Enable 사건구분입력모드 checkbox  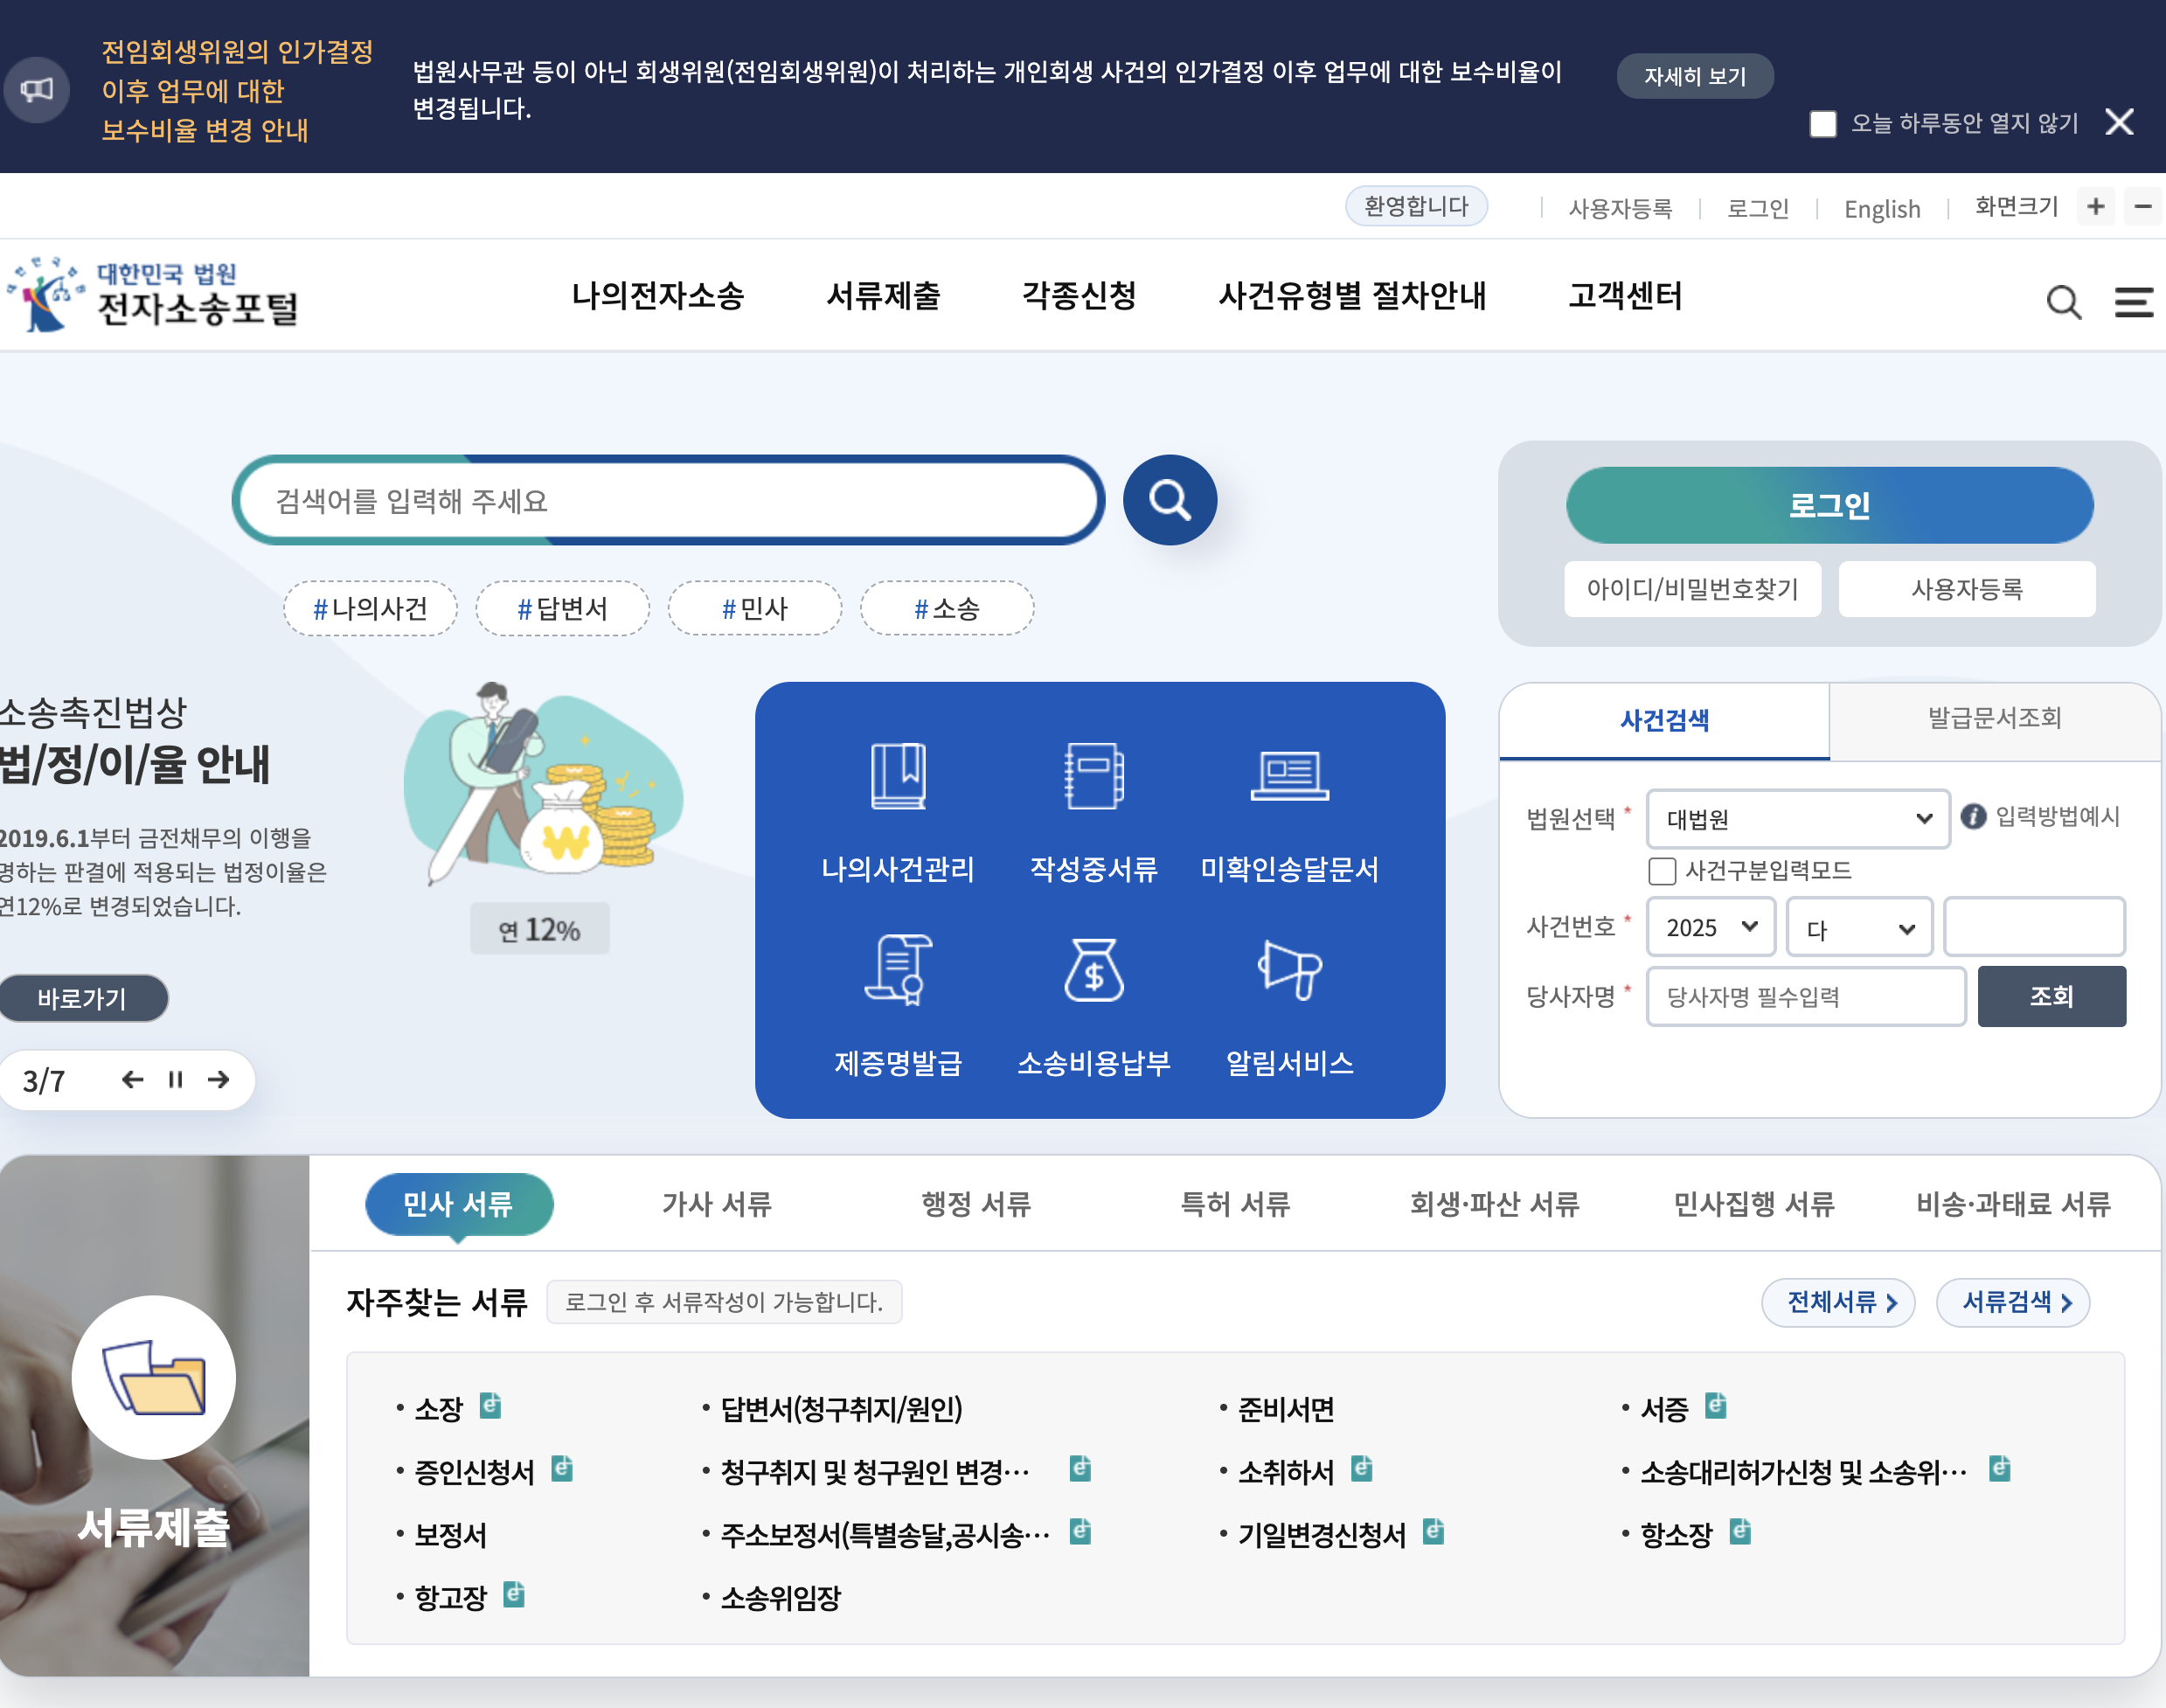coord(1661,871)
